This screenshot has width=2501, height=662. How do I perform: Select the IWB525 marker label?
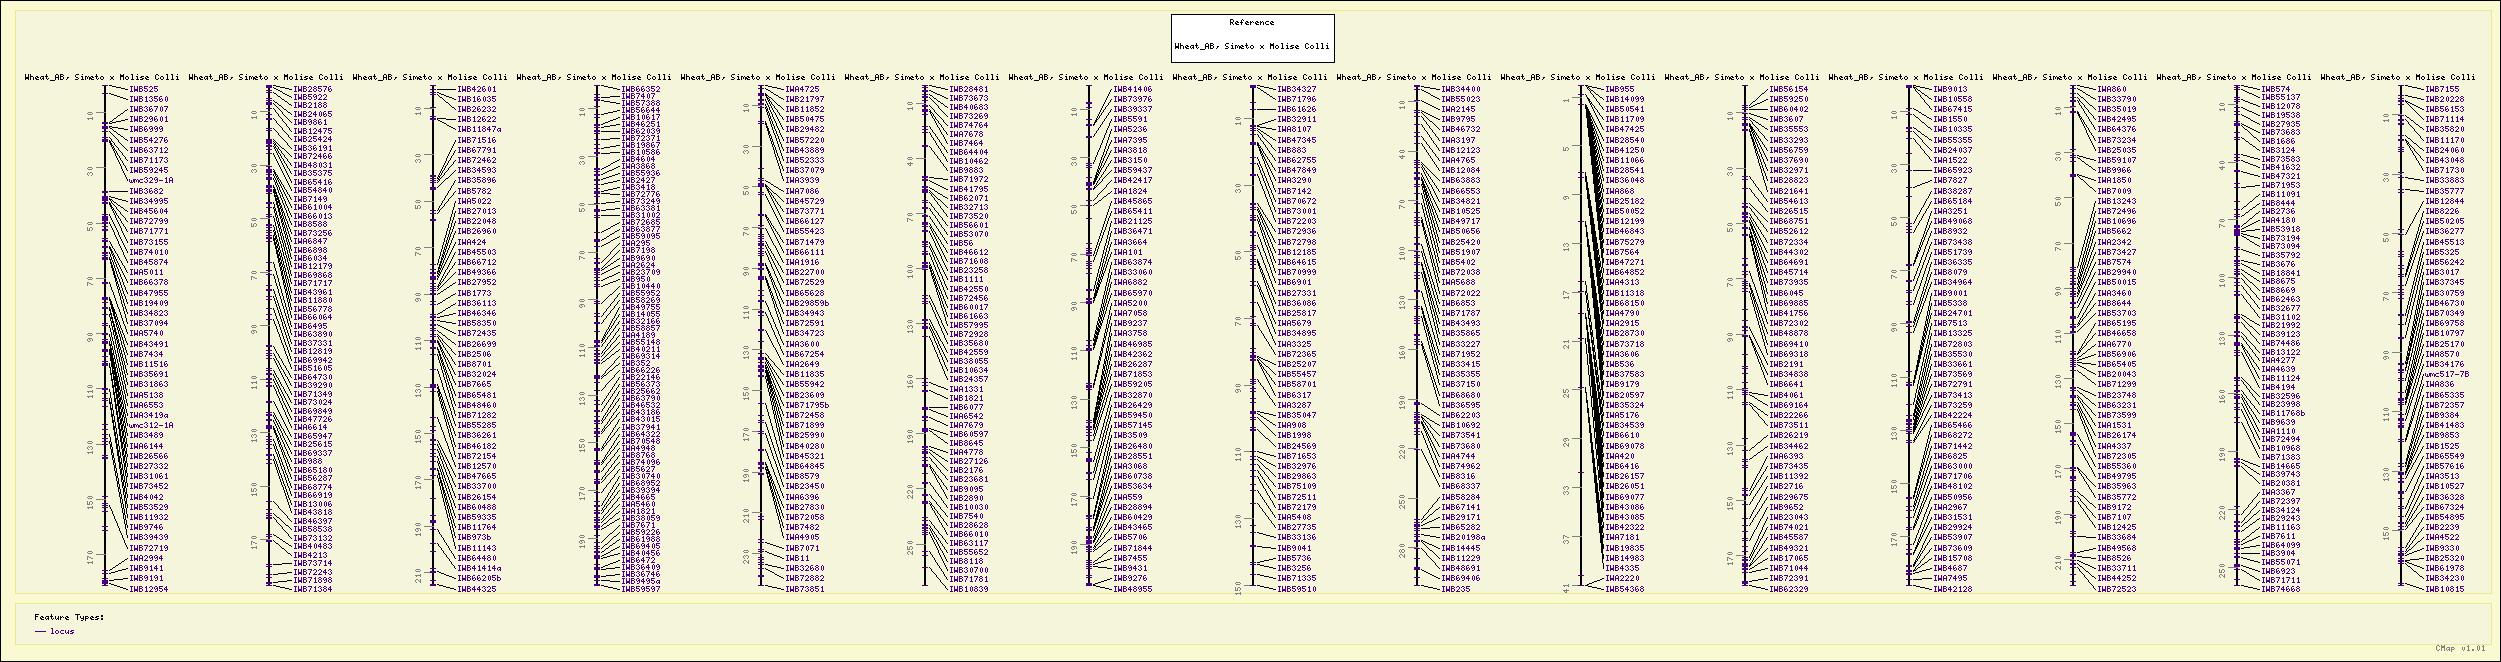[144, 89]
